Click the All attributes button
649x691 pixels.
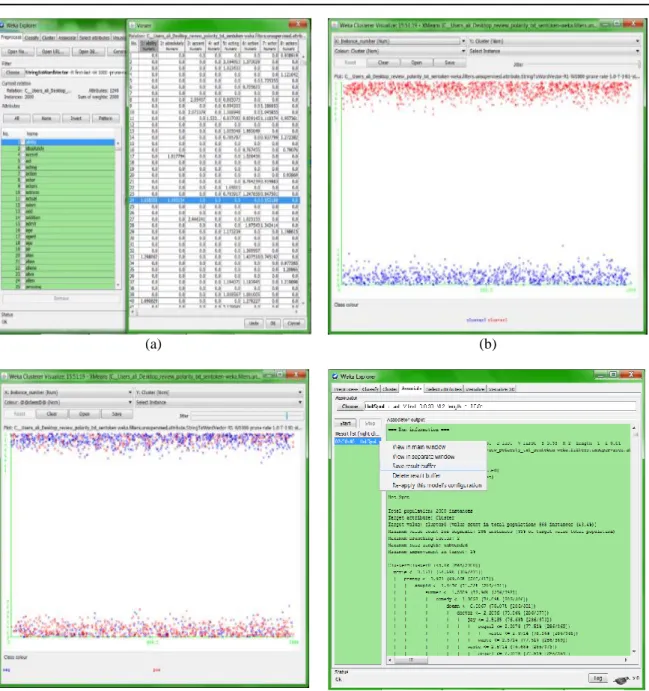click(x=17, y=118)
